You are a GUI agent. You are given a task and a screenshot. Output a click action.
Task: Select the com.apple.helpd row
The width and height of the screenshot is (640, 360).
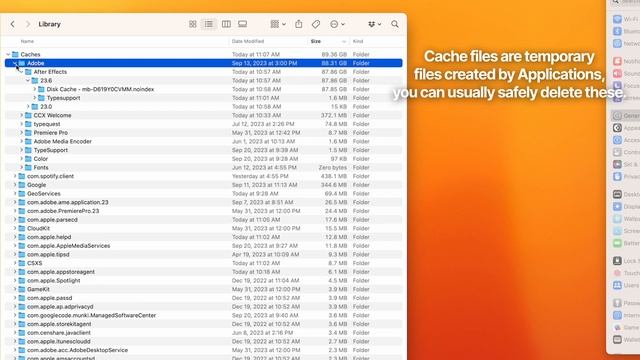(203, 237)
